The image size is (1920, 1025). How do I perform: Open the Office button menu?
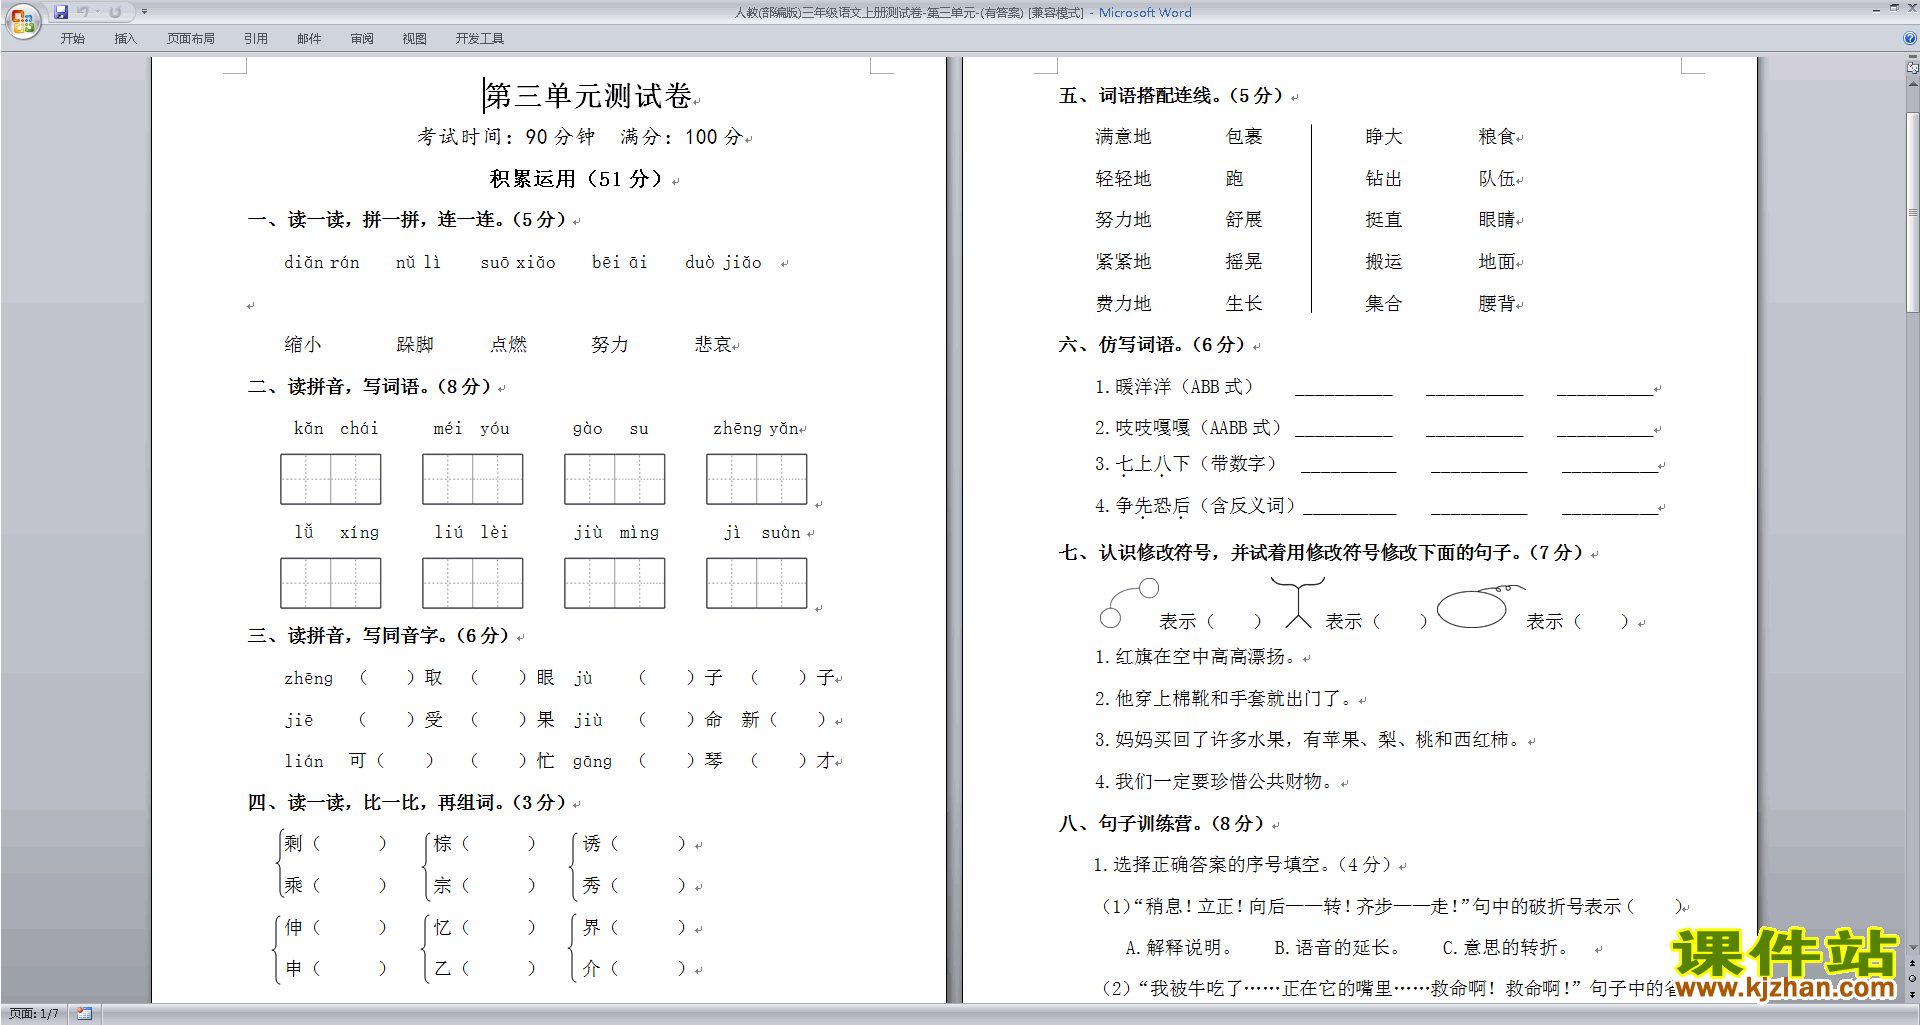(x=22, y=20)
